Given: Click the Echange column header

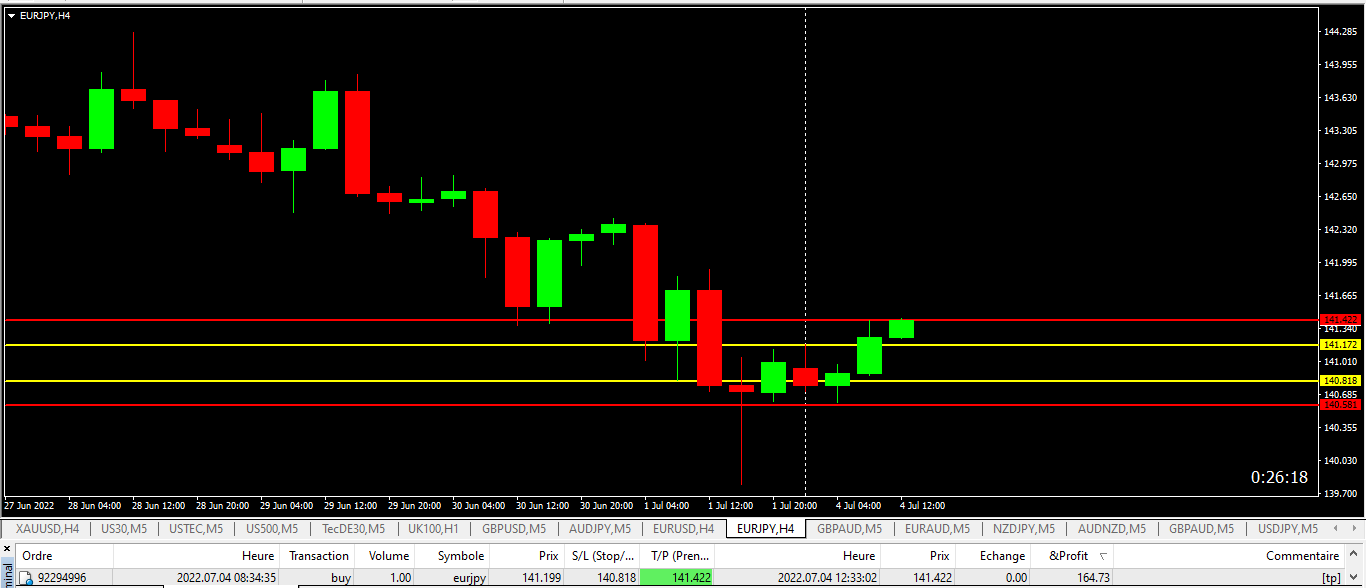Looking at the screenshot, I should 993,556.
